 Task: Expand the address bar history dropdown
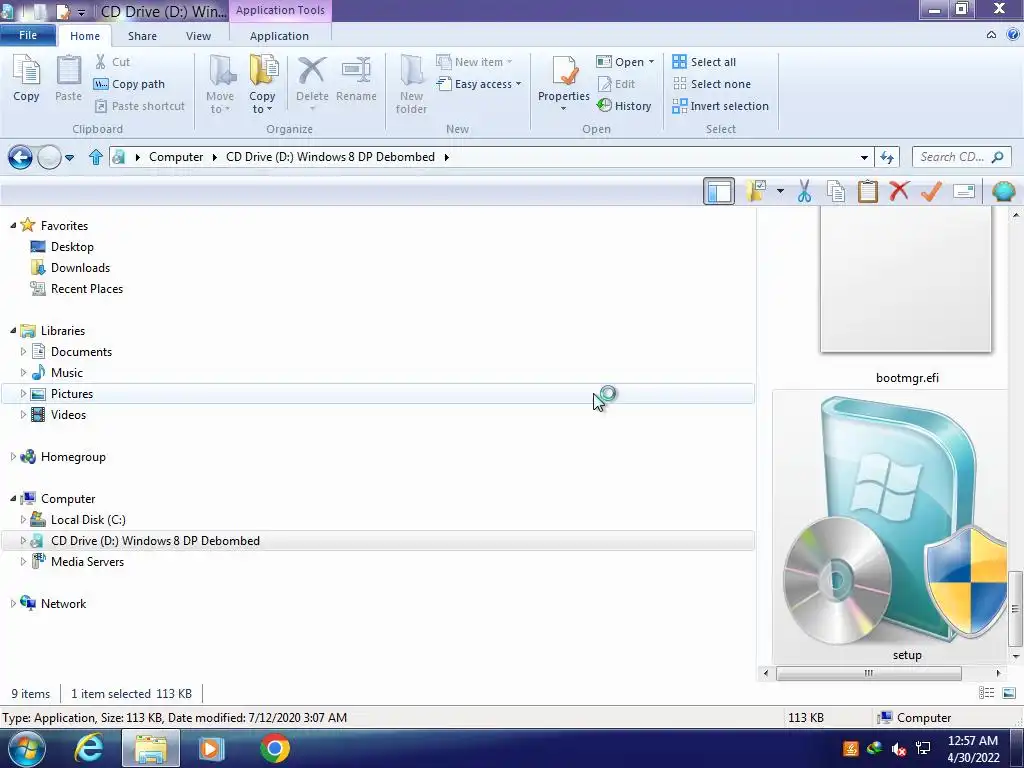864,157
